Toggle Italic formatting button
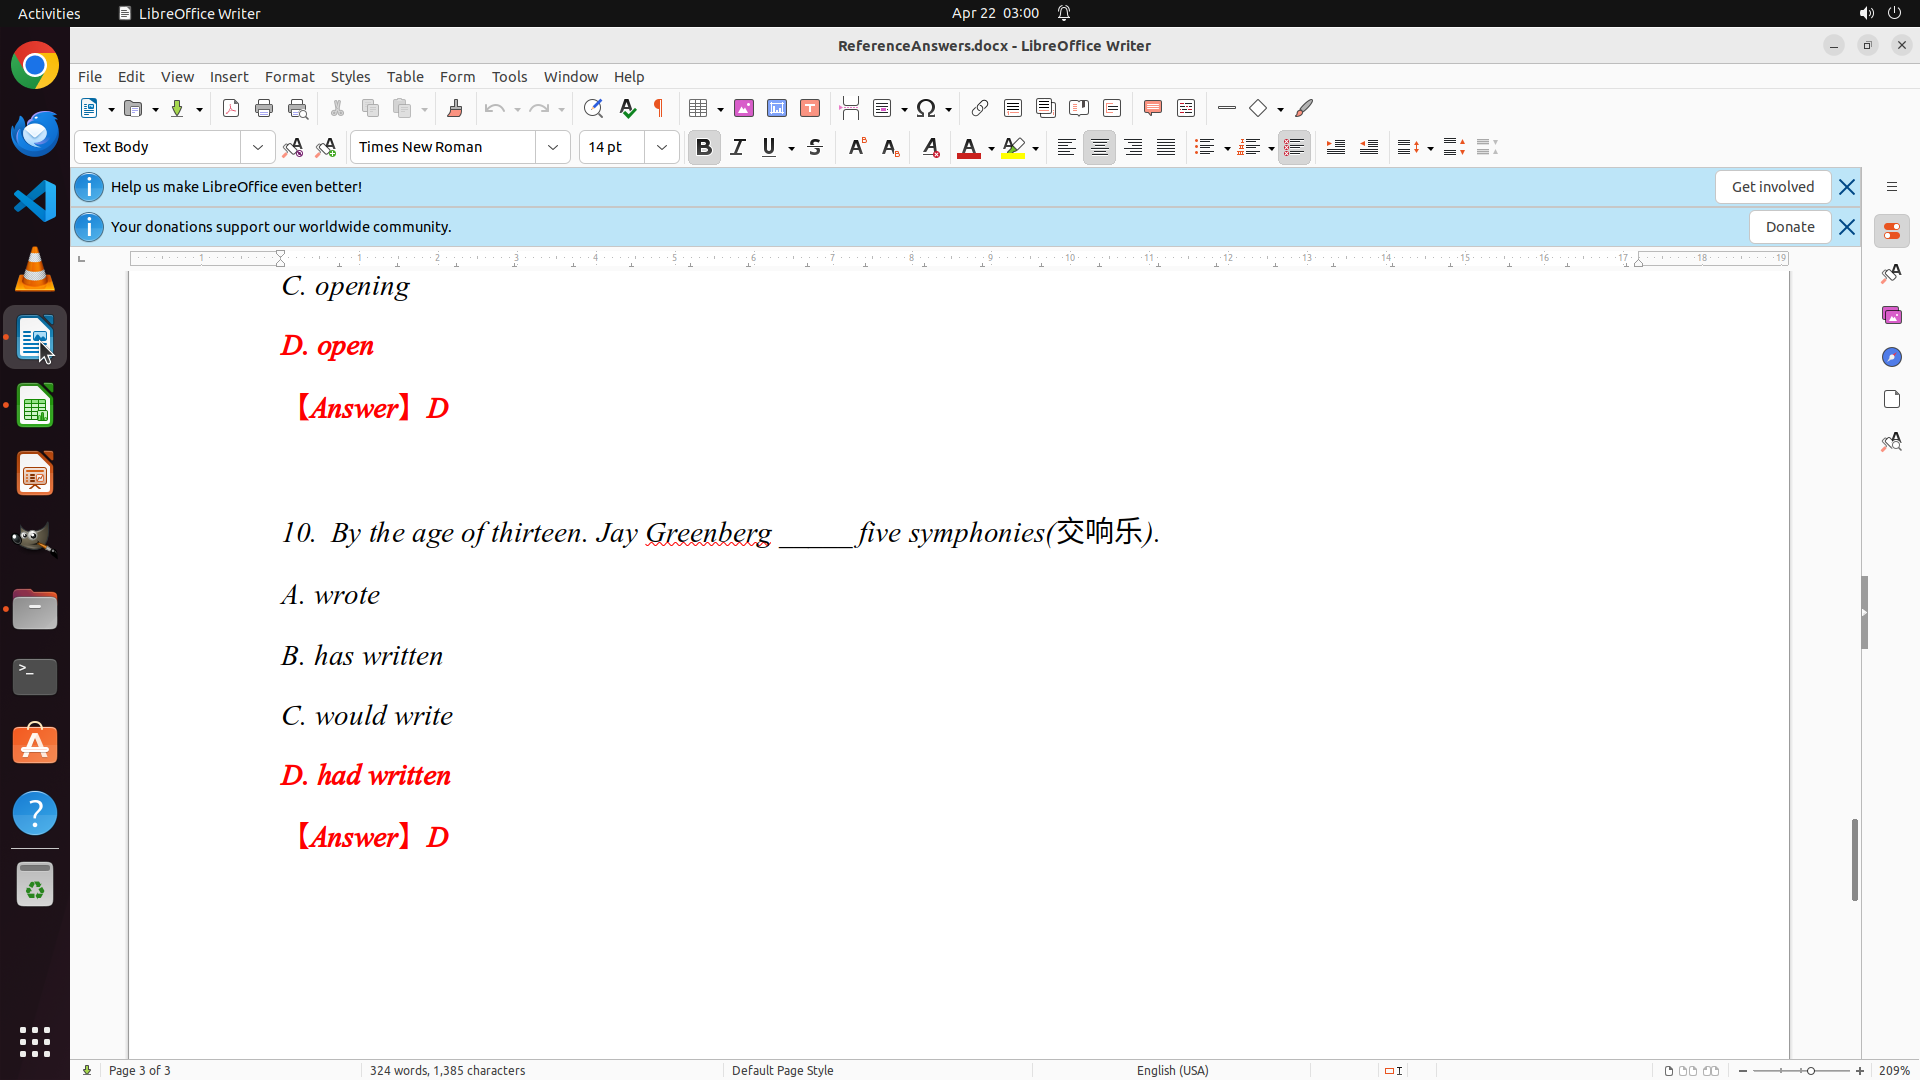This screenshot has height=1080, width=1920. (738, 147)
